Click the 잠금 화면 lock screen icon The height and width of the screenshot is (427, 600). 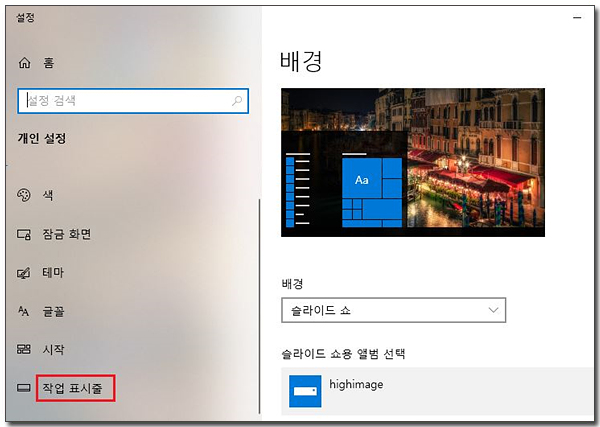point(24,234)
